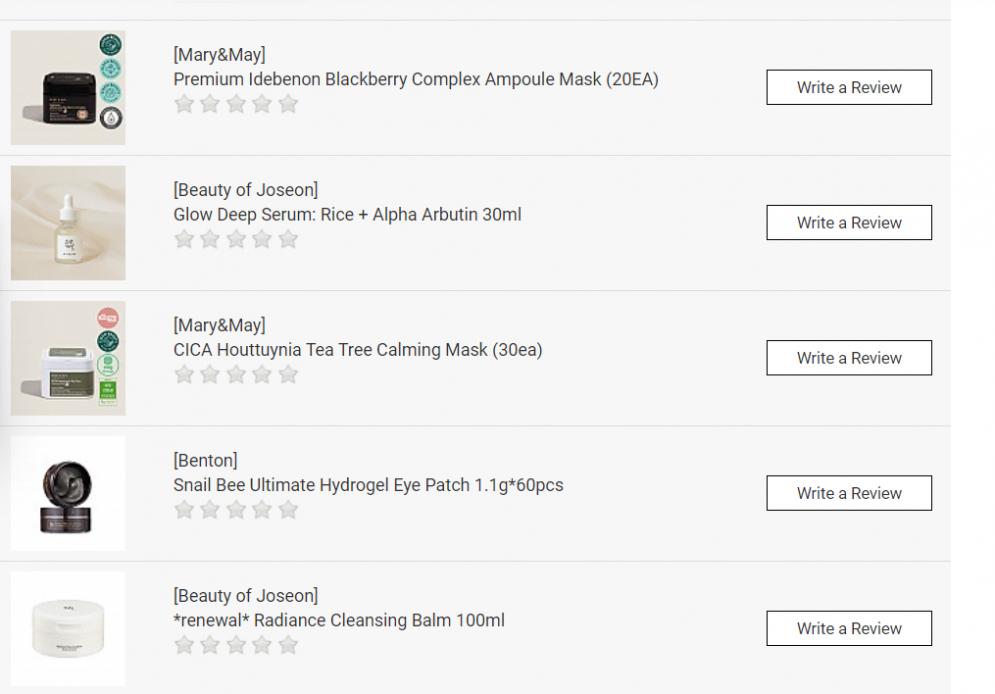Open Benton Hydrogel Eye Patch image

pyautogui.click(x=68, y=493)
